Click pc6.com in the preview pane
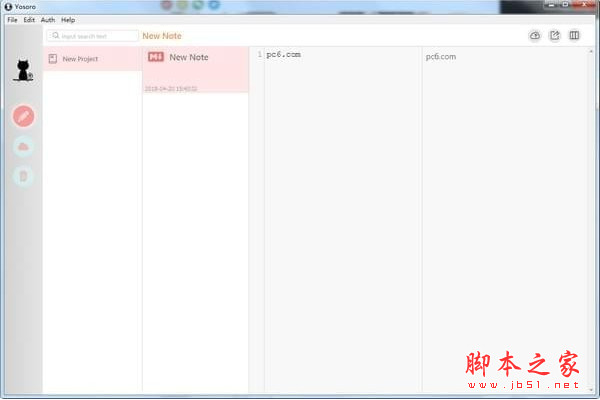 click(441, 57)
